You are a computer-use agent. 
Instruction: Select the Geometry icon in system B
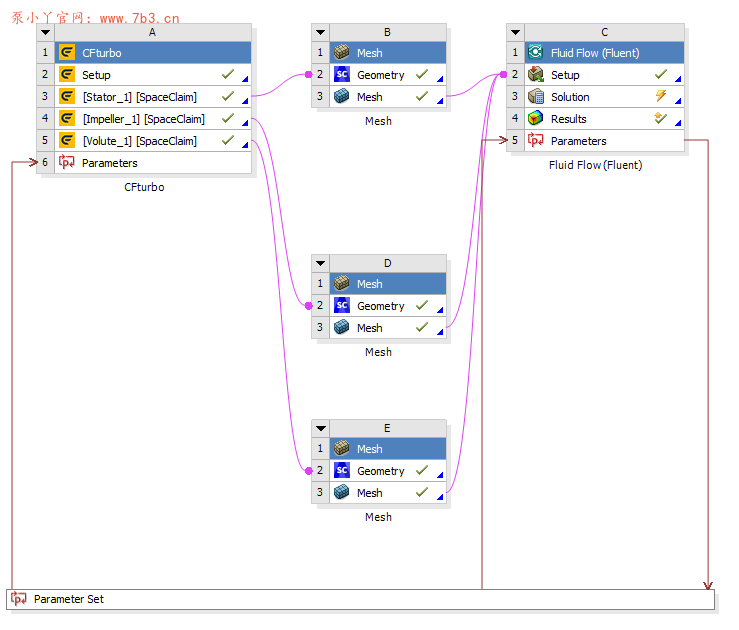click(342, 75)
